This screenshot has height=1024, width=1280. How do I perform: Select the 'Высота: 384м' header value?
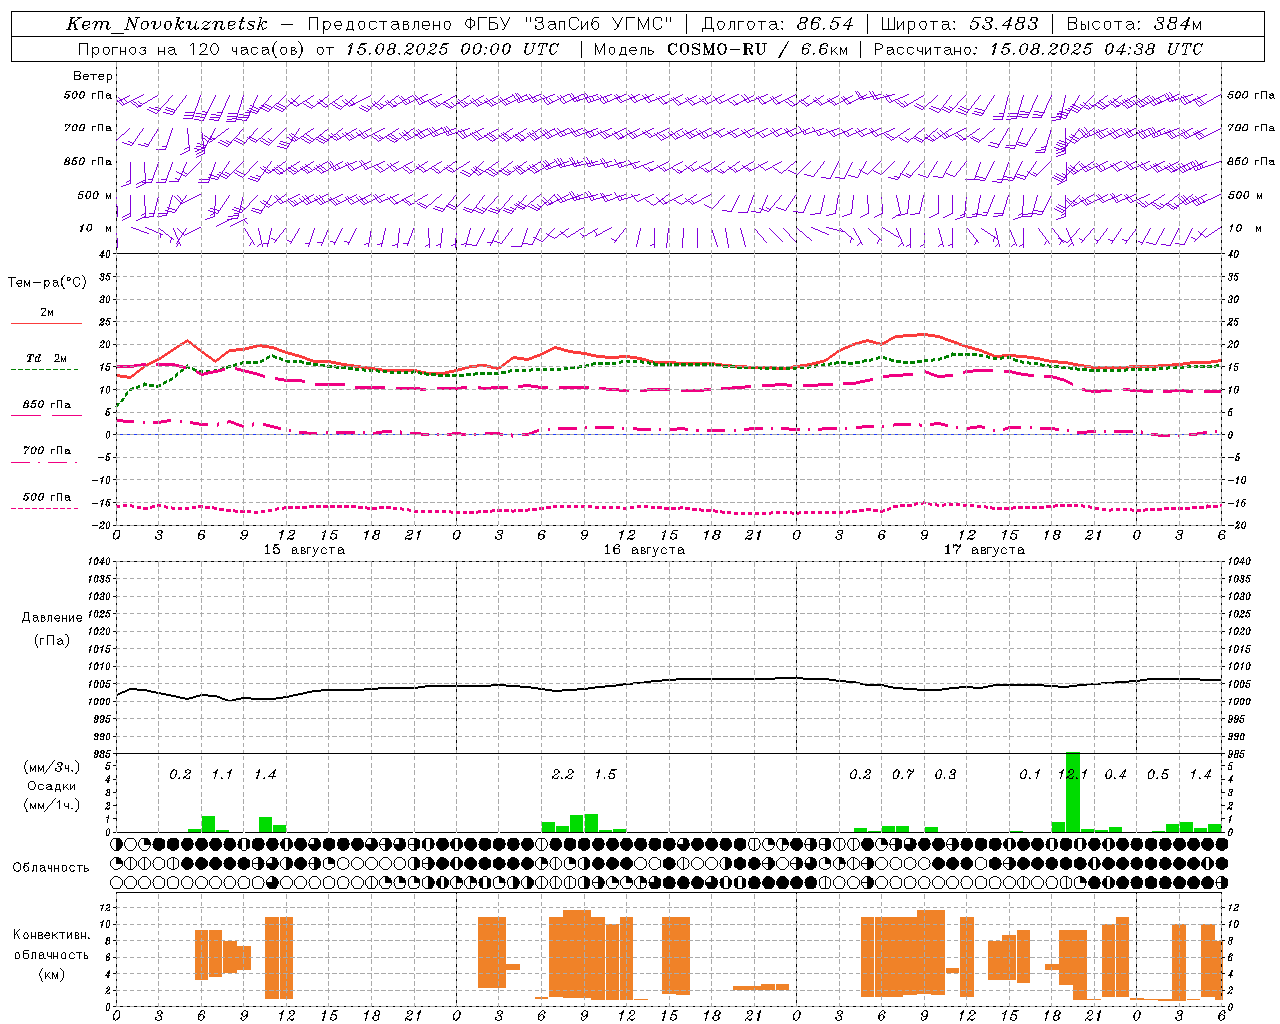(x=1134, y=25)
